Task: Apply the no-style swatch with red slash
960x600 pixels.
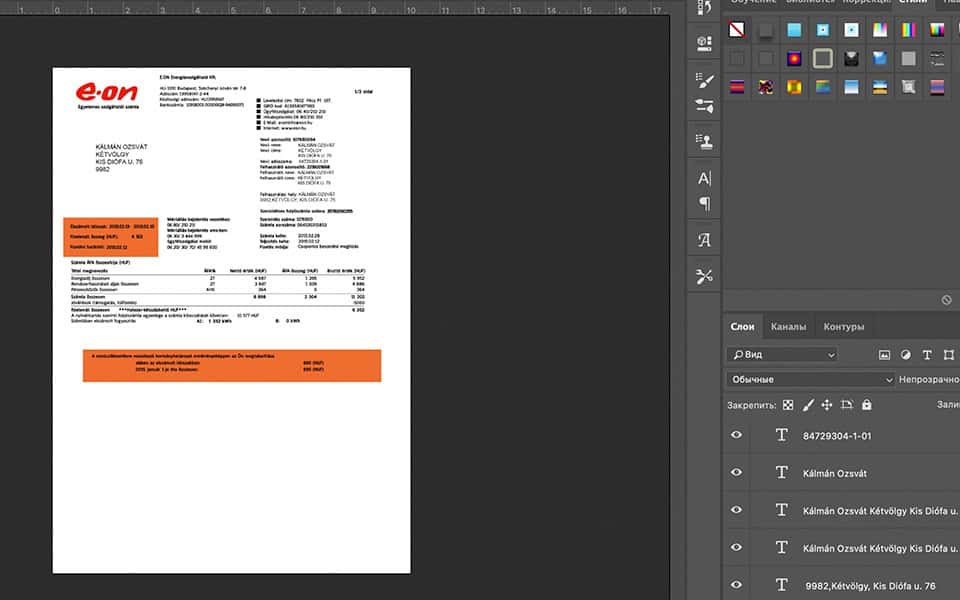Action: [x=737, y=29]
